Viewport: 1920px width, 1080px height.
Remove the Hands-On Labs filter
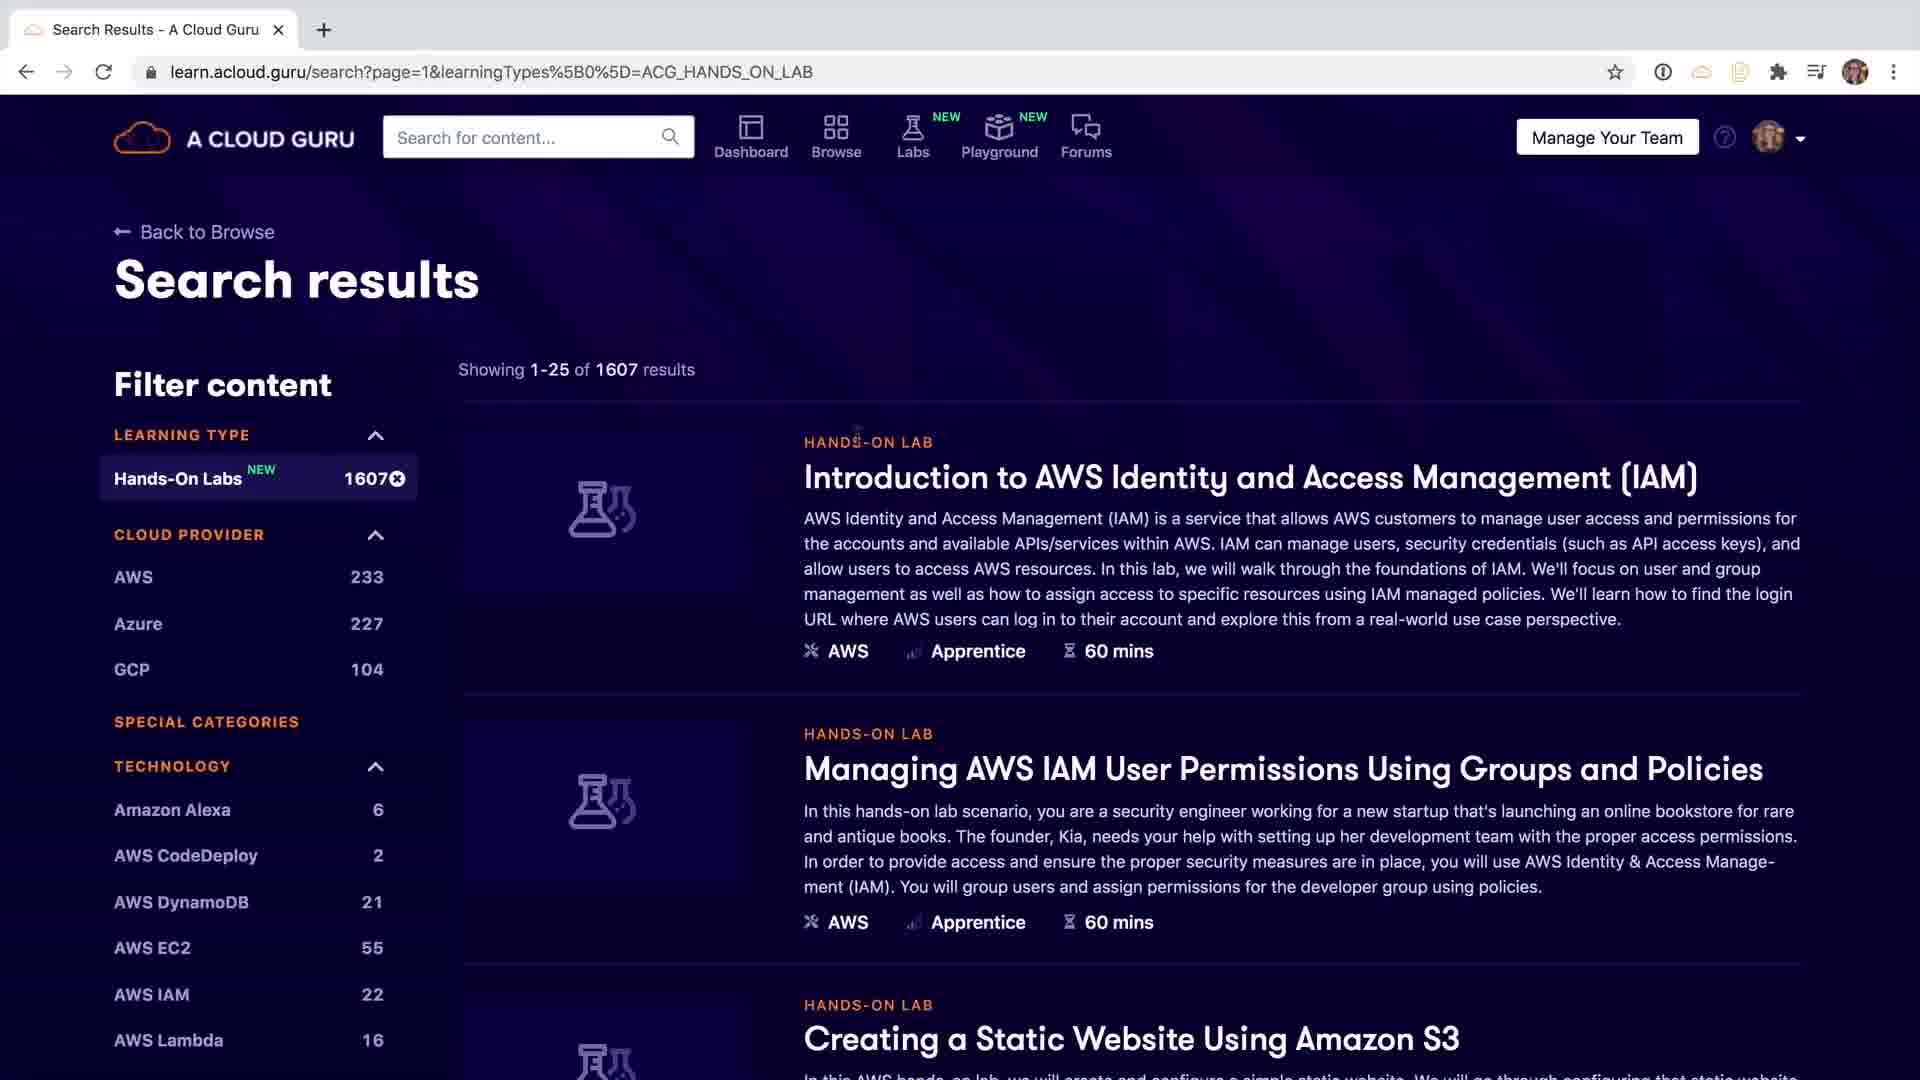(x=397, y=479)
